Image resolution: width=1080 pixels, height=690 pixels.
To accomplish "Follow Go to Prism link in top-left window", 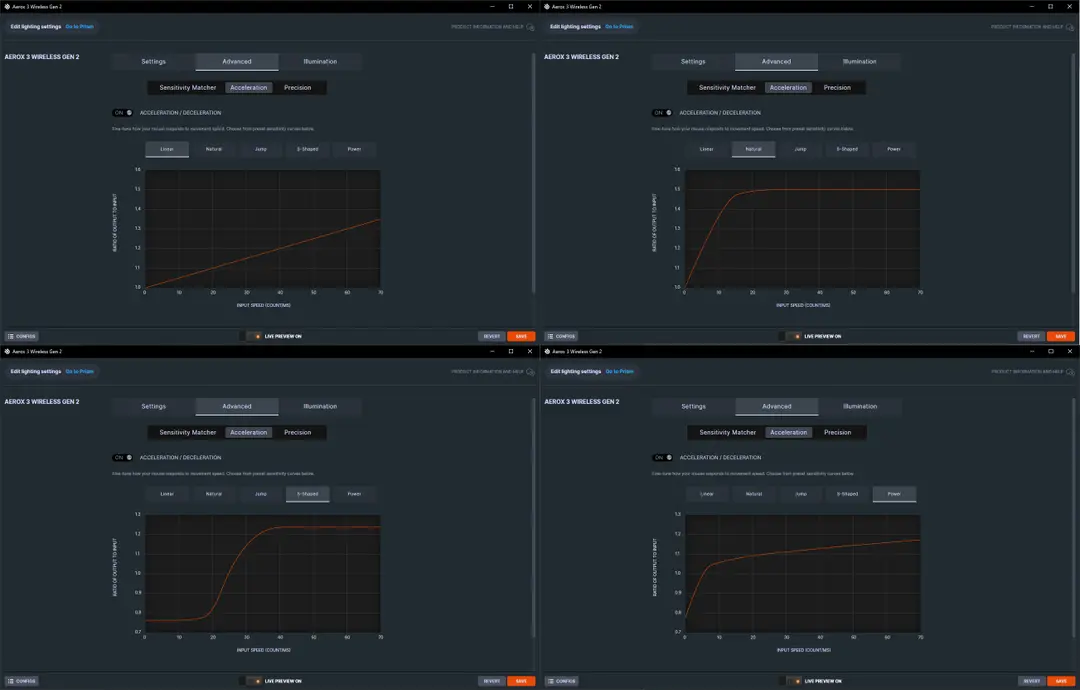I will (80, 27).
